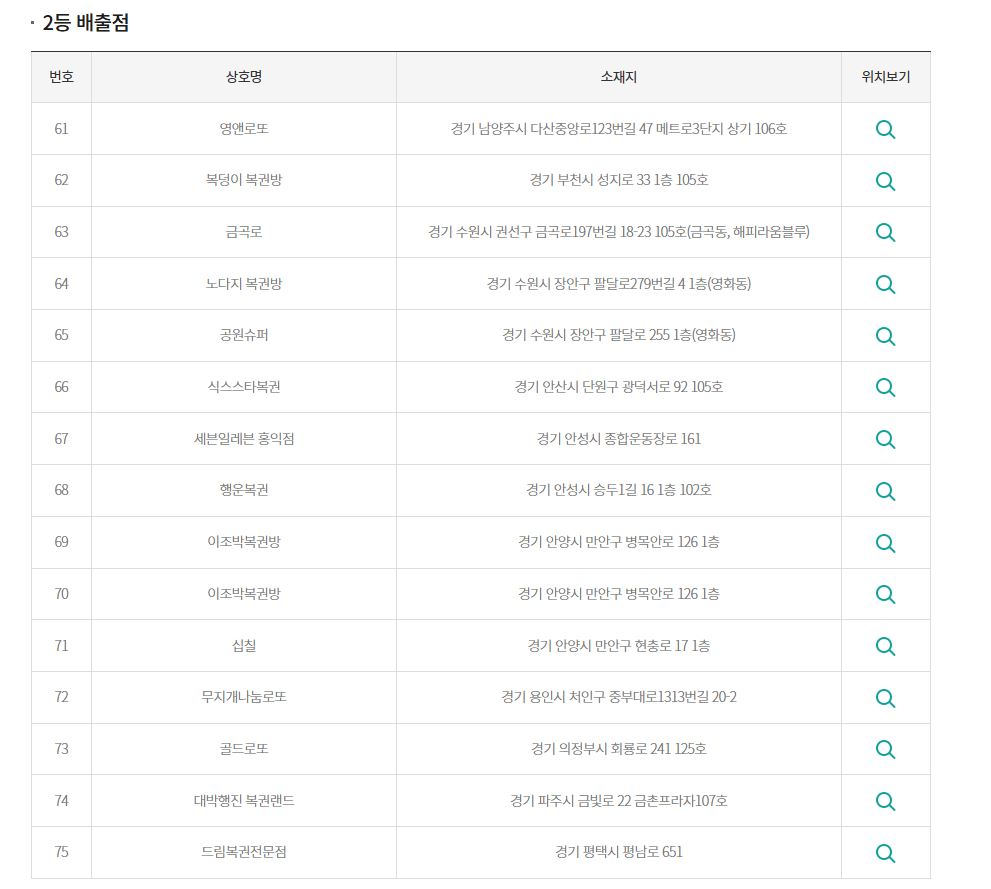
Task: Select store name 골드로또
Action: click(244, 749)
